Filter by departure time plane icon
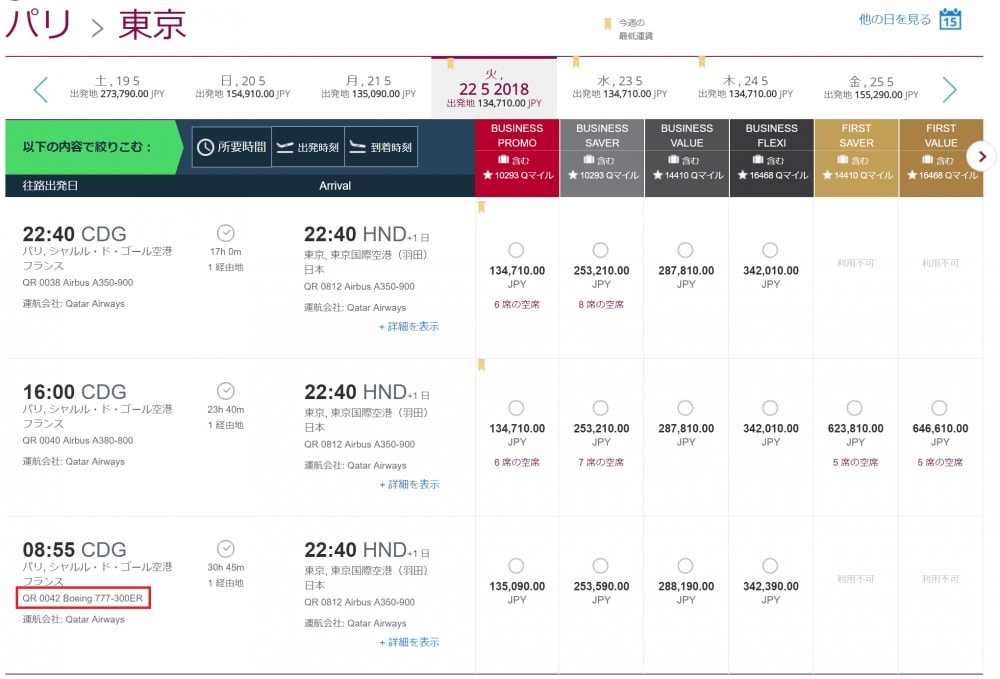 coord(285,147)
